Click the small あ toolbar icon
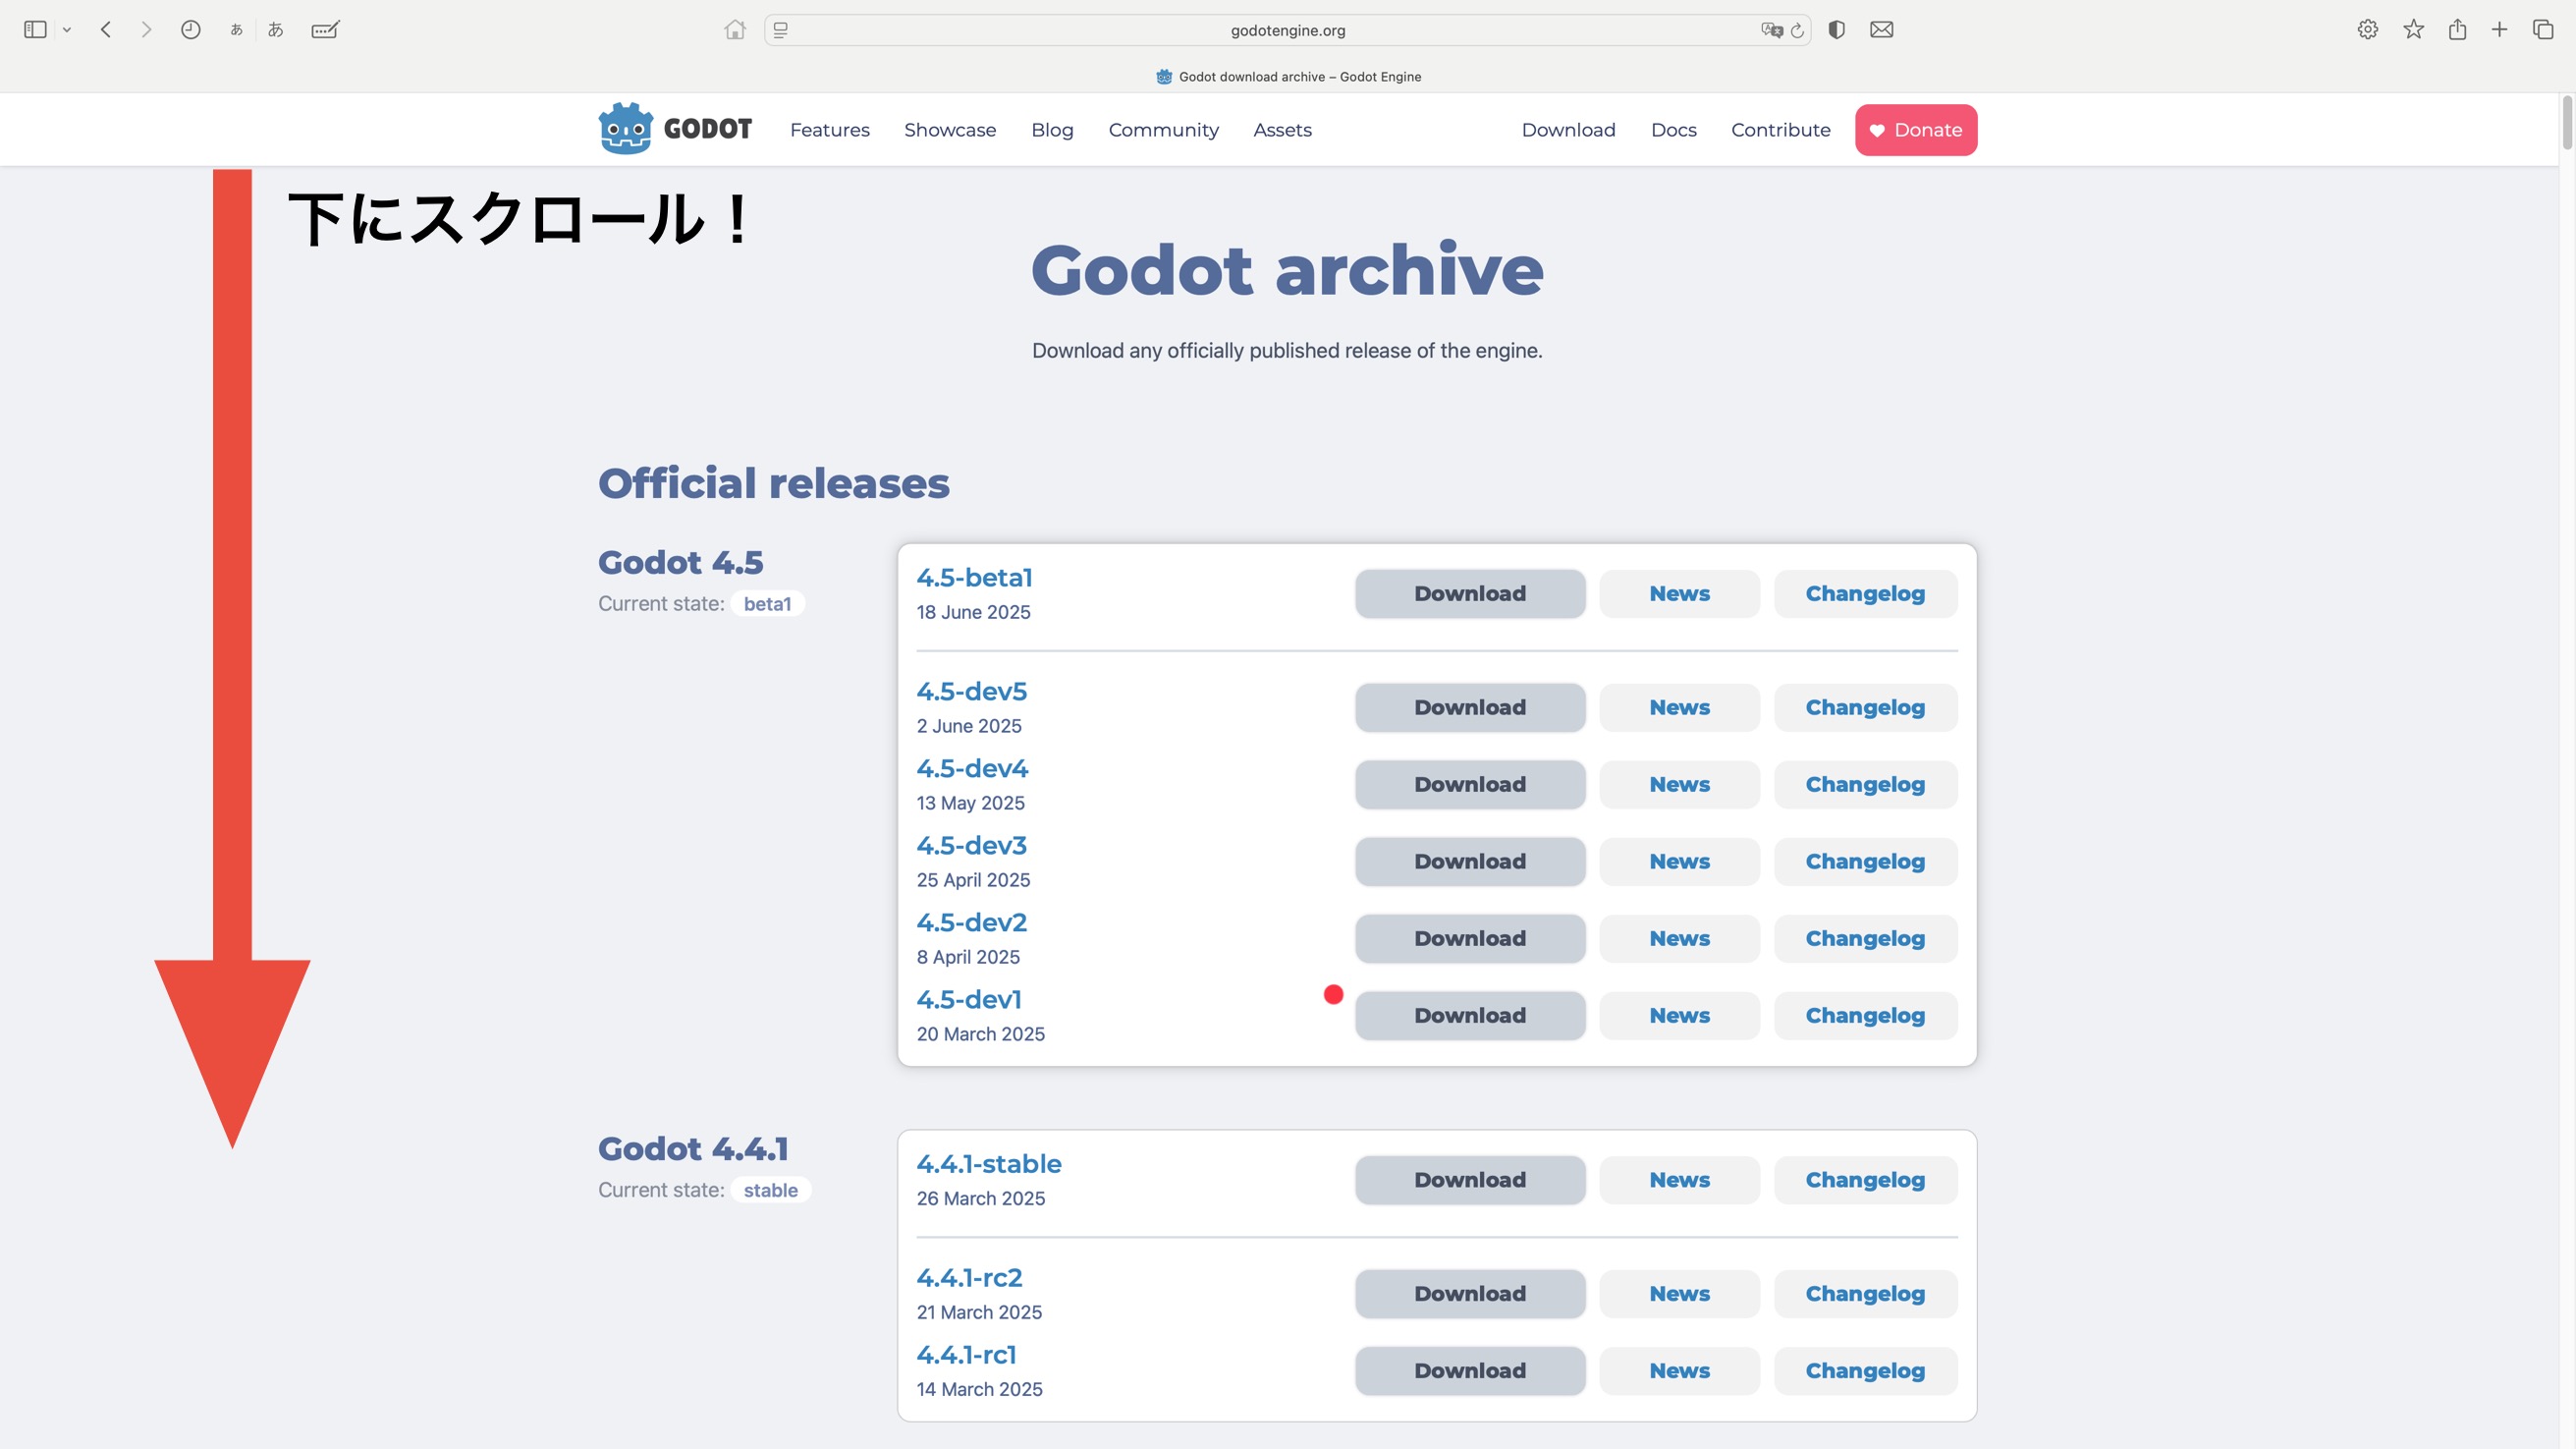2576x1449 pixels. tap(236, 30)
